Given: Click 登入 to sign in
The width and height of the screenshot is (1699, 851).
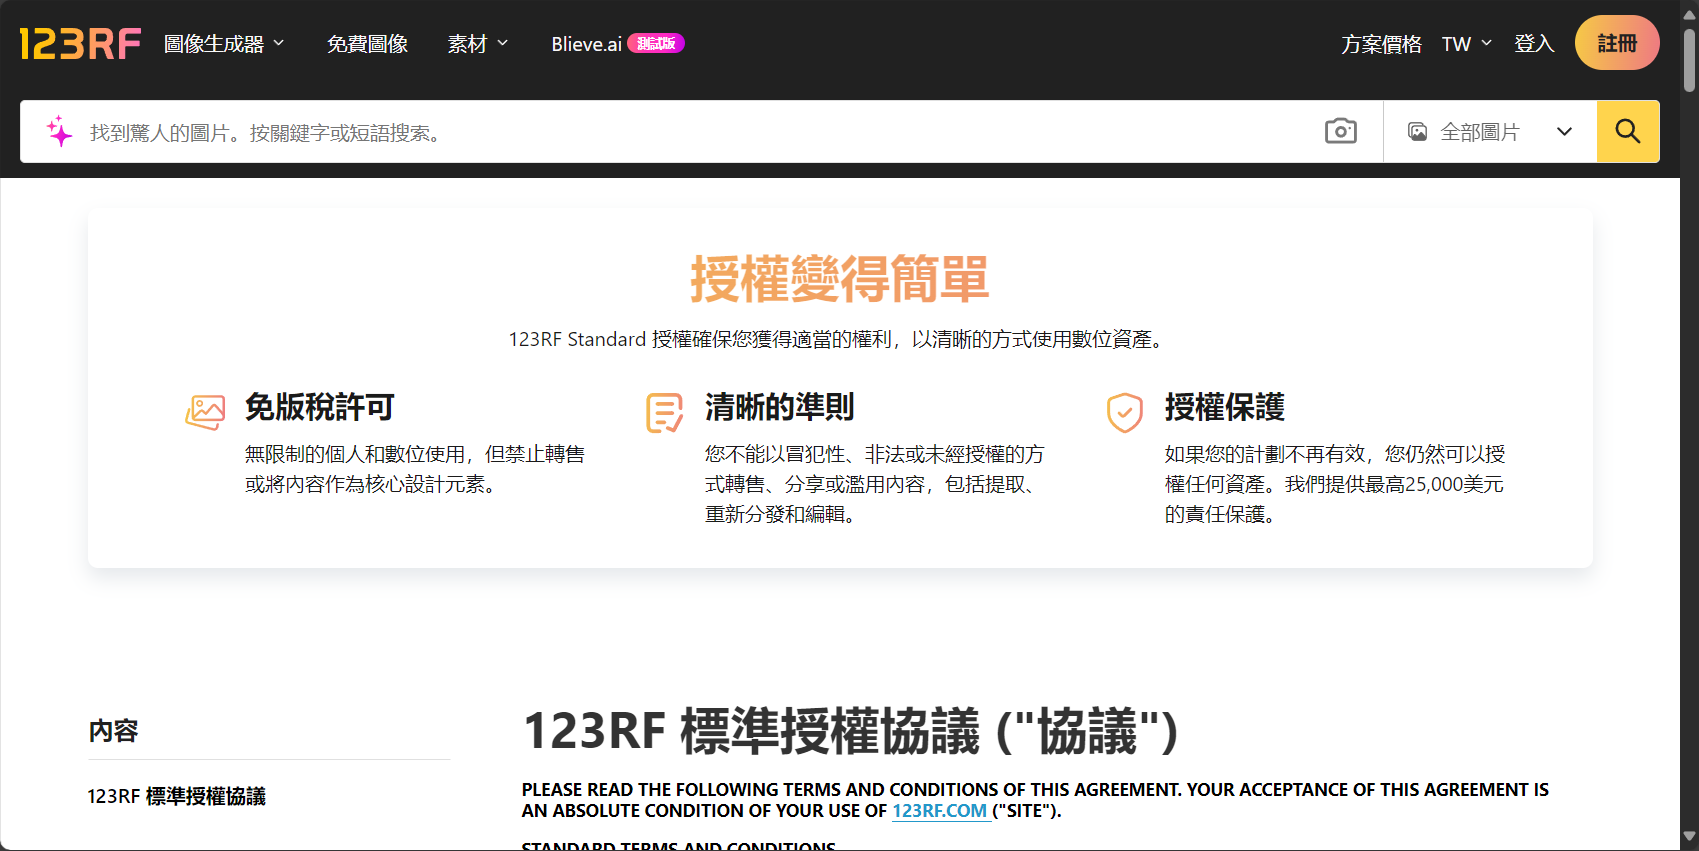Looking at the screenshot, I should (1534, 44).
